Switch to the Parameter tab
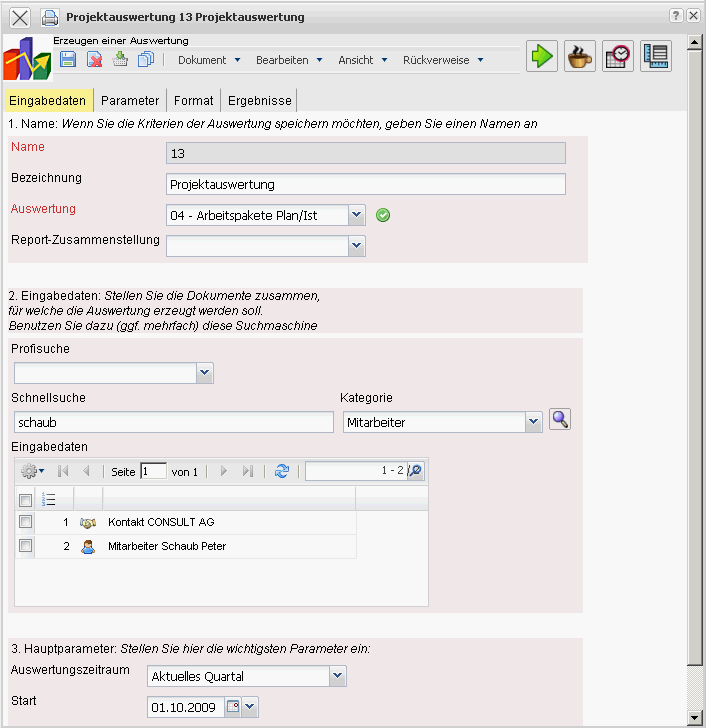The image size is (706, 728). tap(130, 101)
